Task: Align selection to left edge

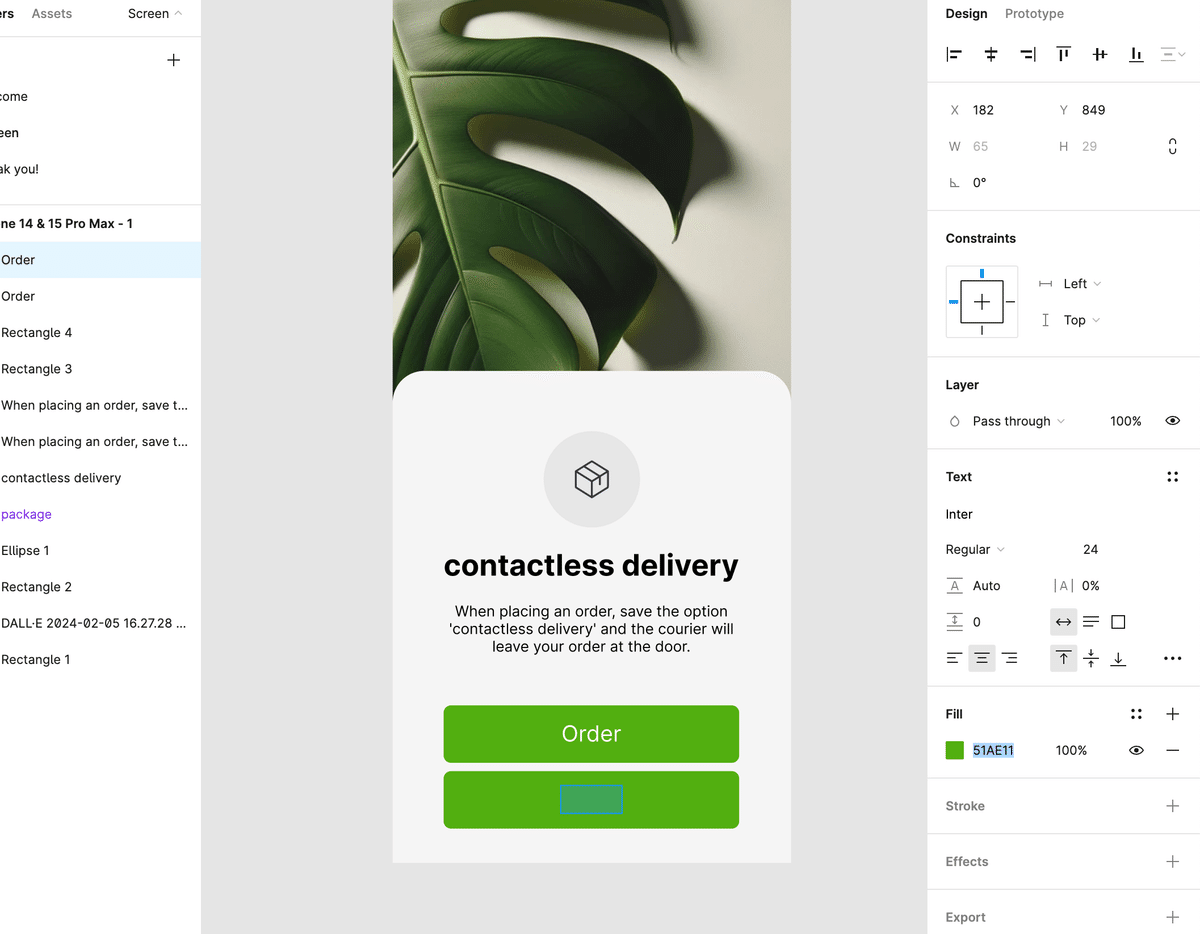Action: (x=954, y=55)
